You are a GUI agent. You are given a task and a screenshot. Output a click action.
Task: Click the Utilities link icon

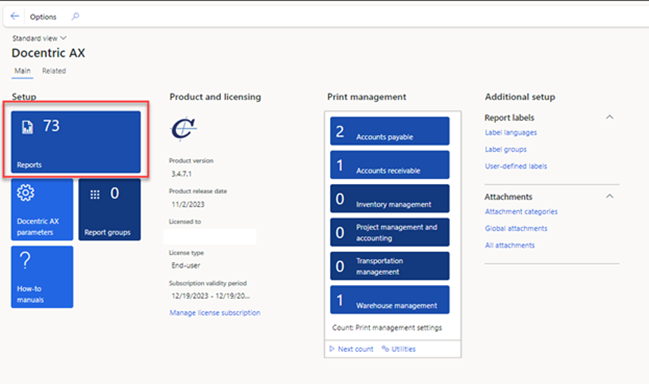385,349
